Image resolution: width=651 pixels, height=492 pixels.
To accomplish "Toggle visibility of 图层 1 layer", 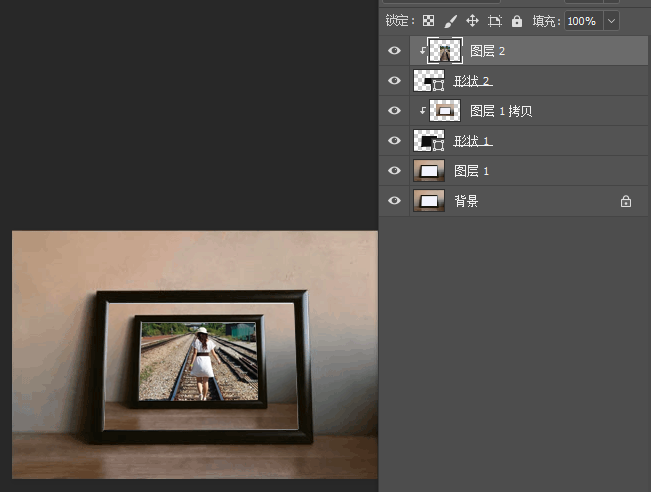I will pyautogui.click(x=394, y=171).
